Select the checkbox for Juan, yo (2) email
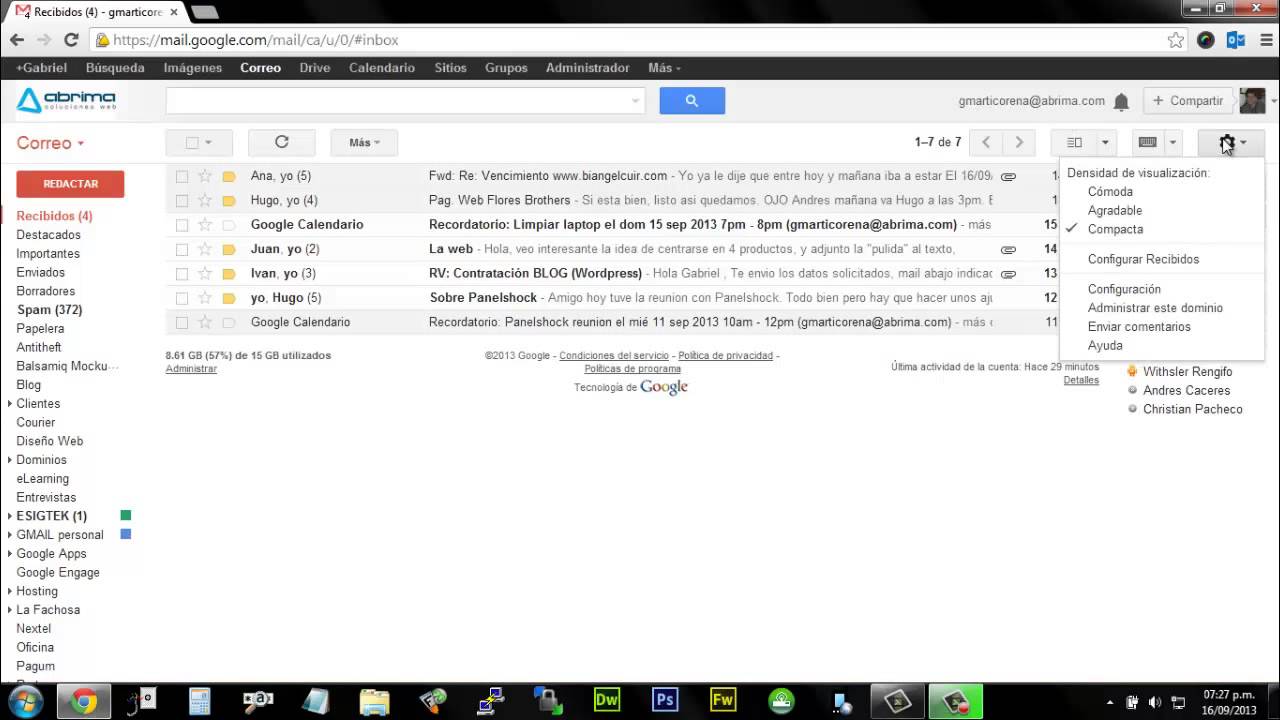This screenshot has width=1280, height=720. coord(182,249)
